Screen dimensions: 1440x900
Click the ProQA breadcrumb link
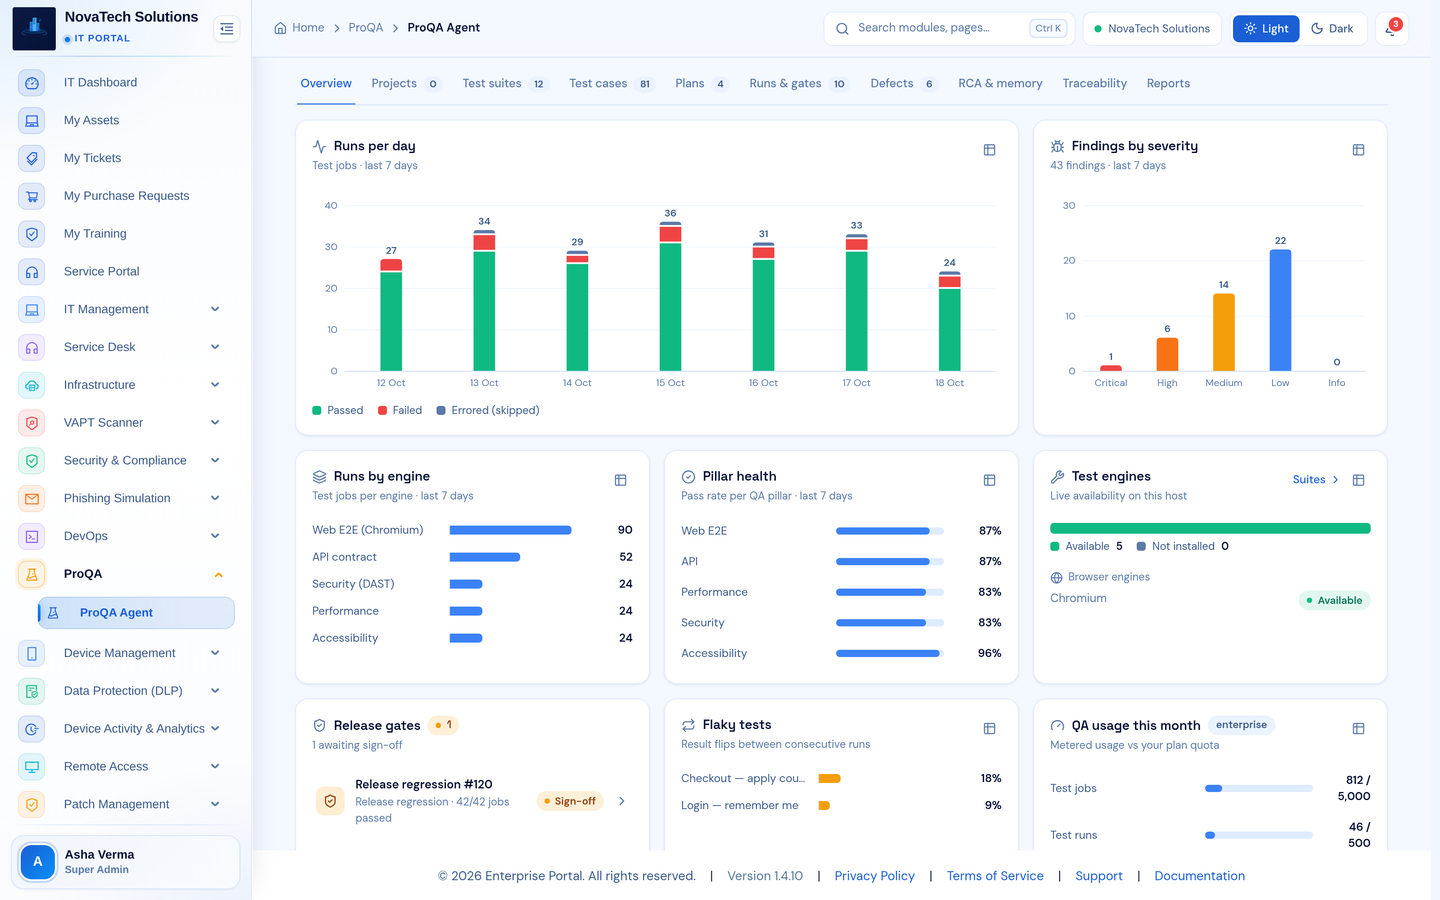point(366,28)
